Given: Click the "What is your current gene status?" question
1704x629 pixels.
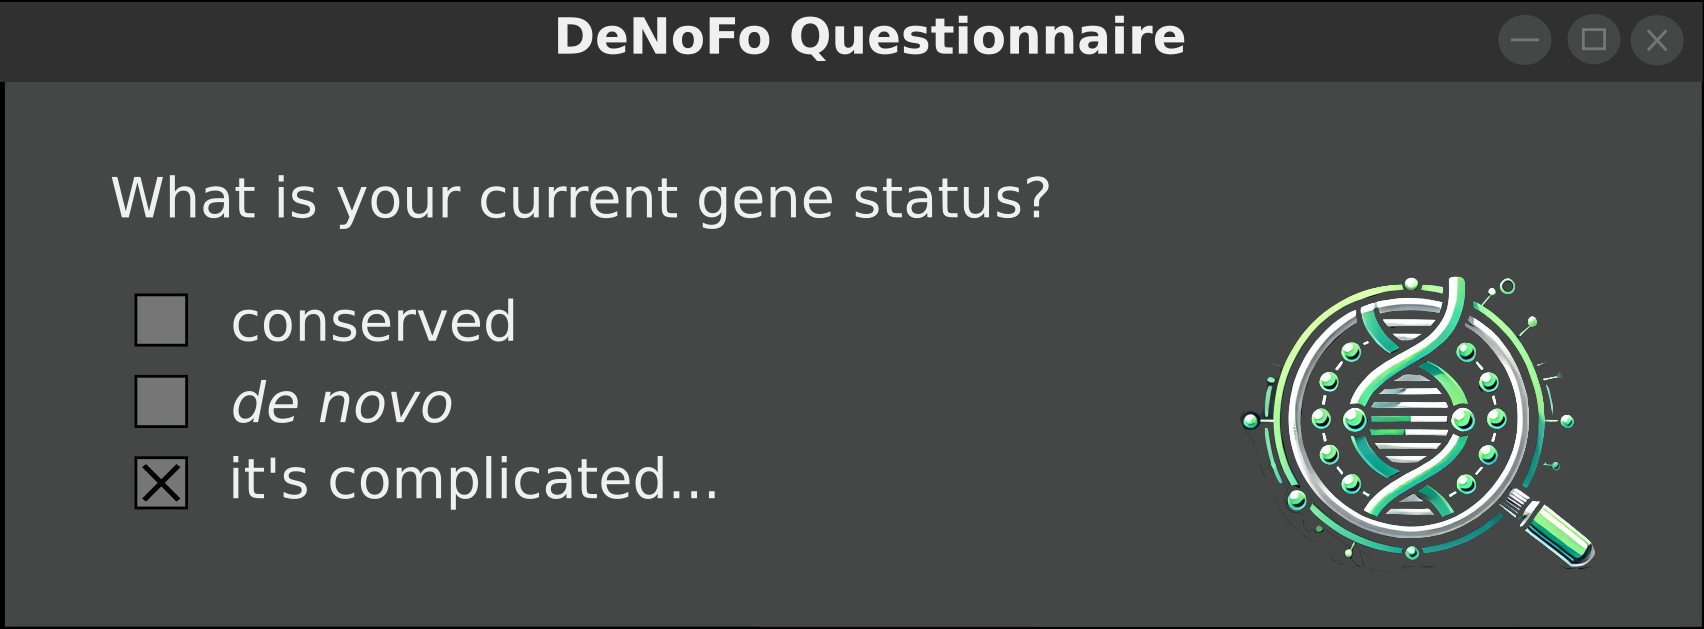Looking at the screenshot, I should (580, 198).
